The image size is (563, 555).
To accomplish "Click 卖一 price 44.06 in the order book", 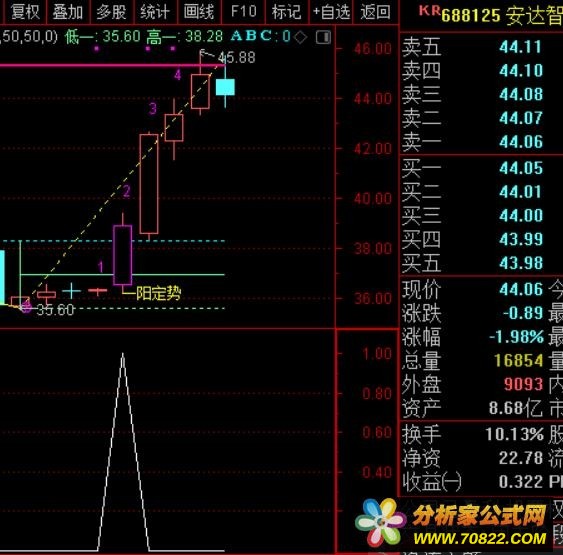I will click(521, 142).
